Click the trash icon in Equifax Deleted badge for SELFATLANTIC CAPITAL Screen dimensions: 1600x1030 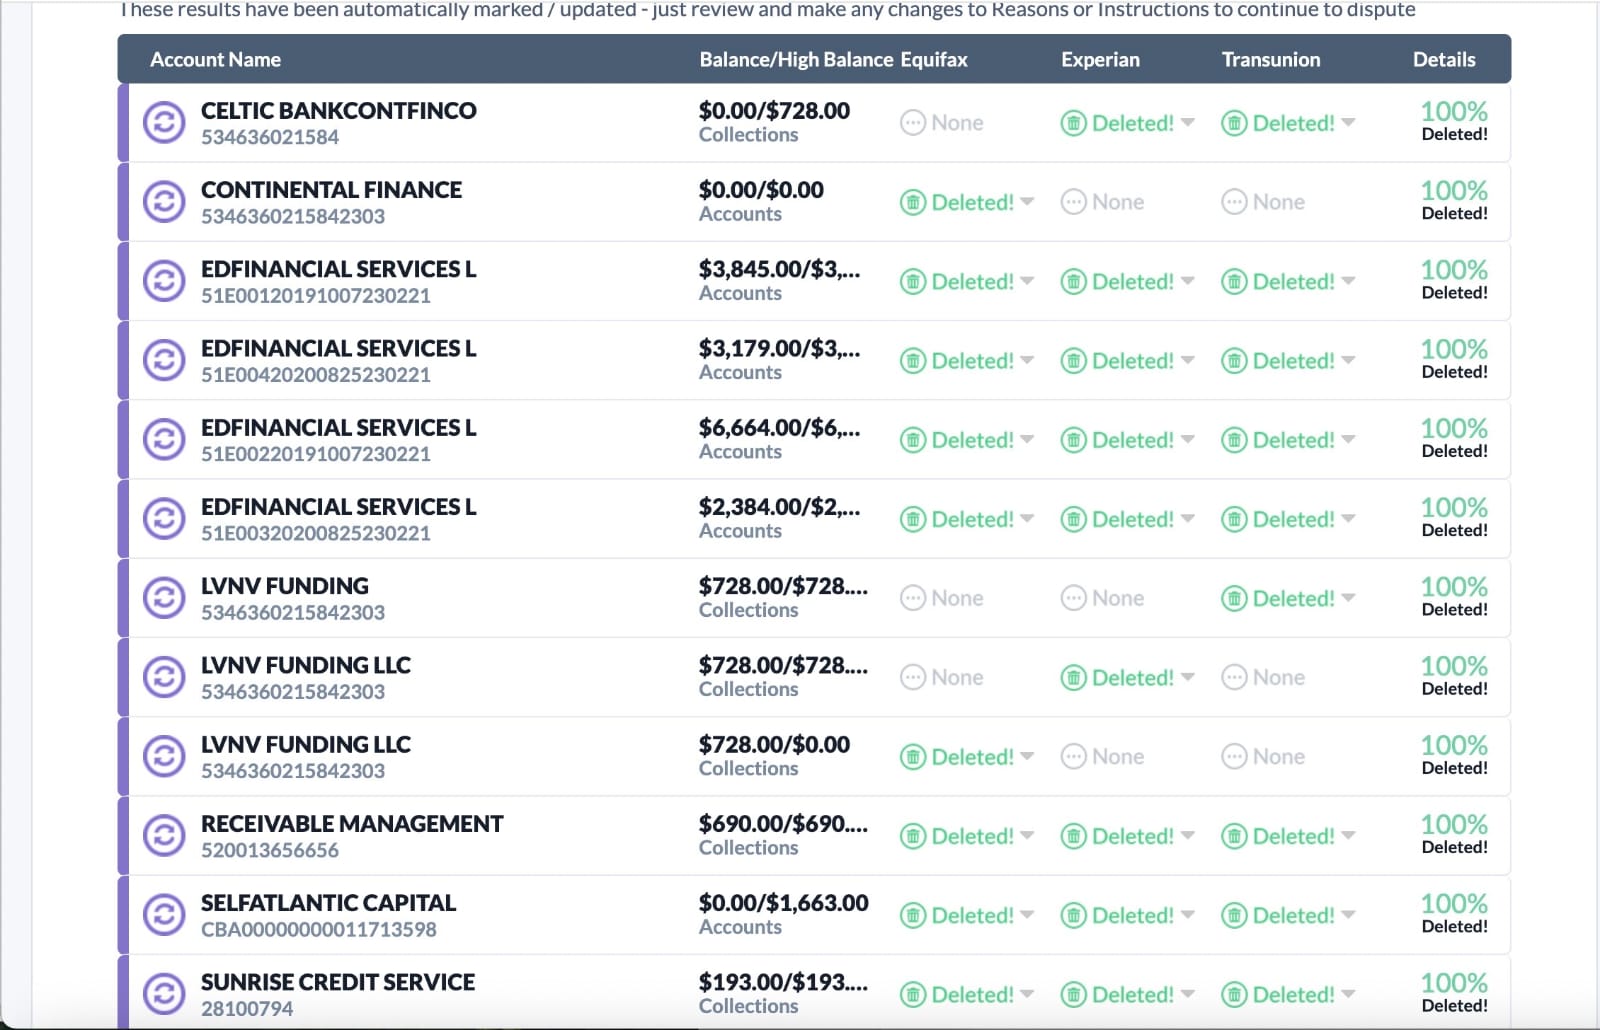(x=916, y=915)
